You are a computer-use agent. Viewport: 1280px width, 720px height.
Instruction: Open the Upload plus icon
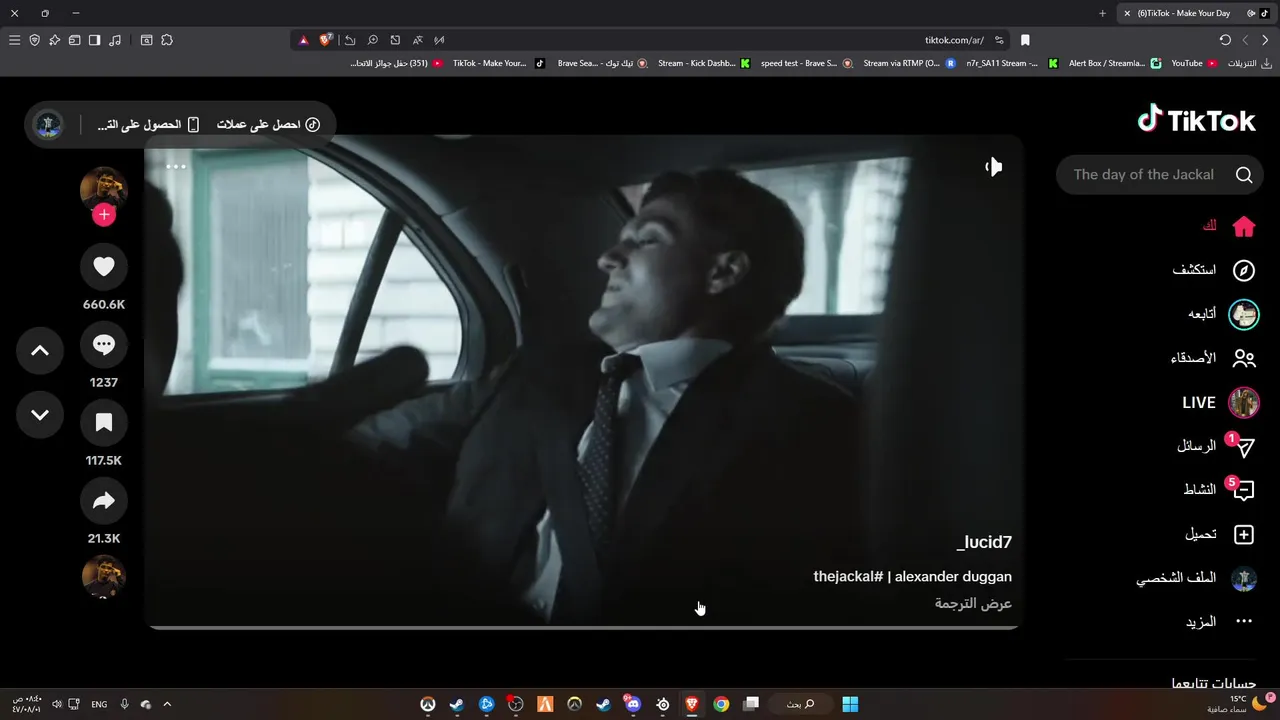pos(1243,535)
